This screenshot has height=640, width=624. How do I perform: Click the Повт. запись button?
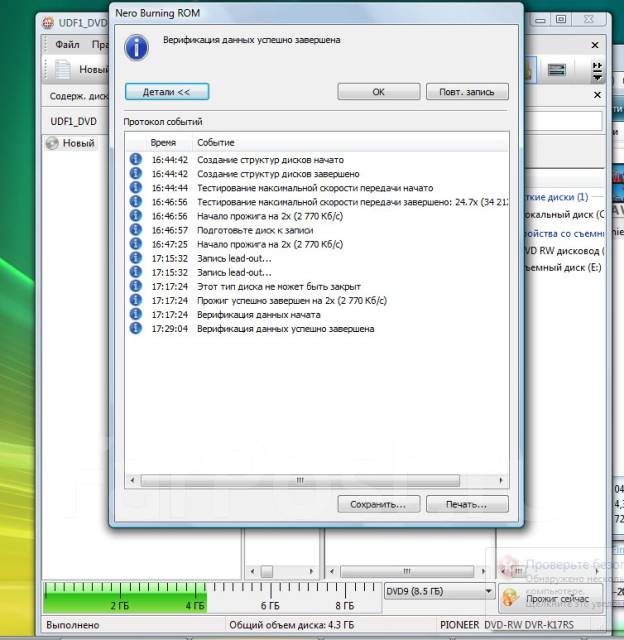pos(467,92)
